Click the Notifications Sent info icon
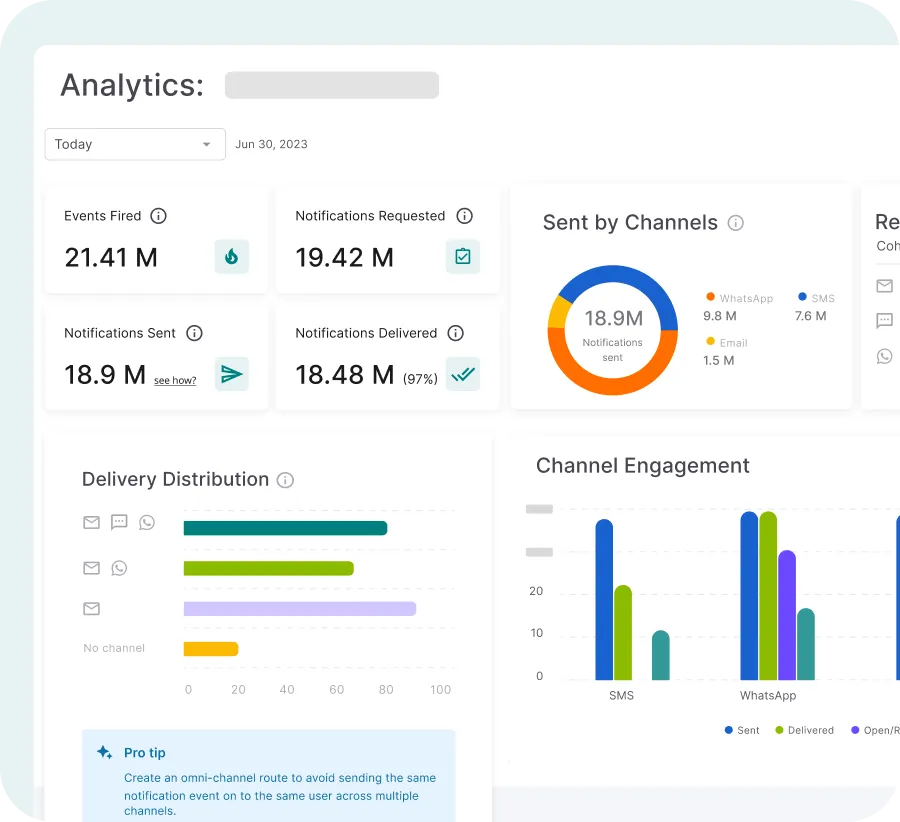Viewport: 900px width, 822px height. point(195,333)
